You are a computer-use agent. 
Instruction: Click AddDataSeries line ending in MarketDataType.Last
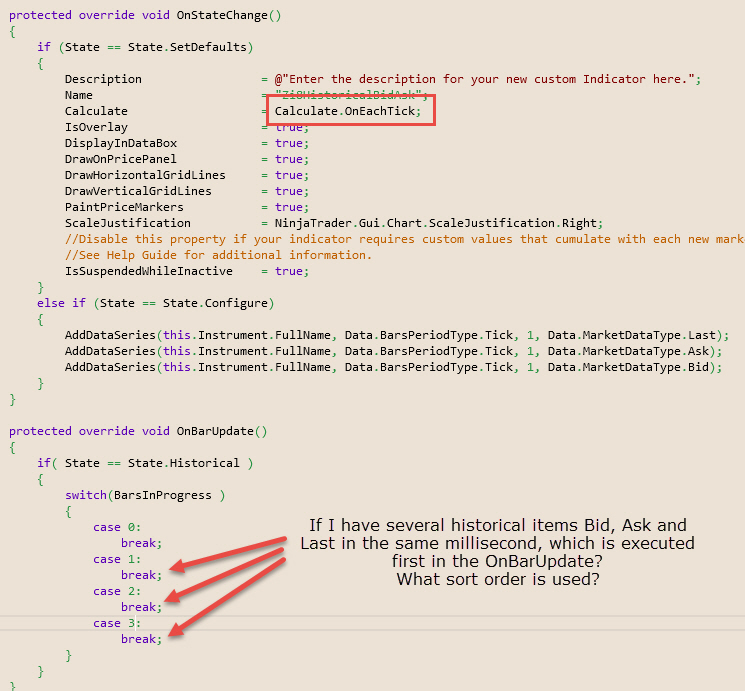click(x=397, y=335)
